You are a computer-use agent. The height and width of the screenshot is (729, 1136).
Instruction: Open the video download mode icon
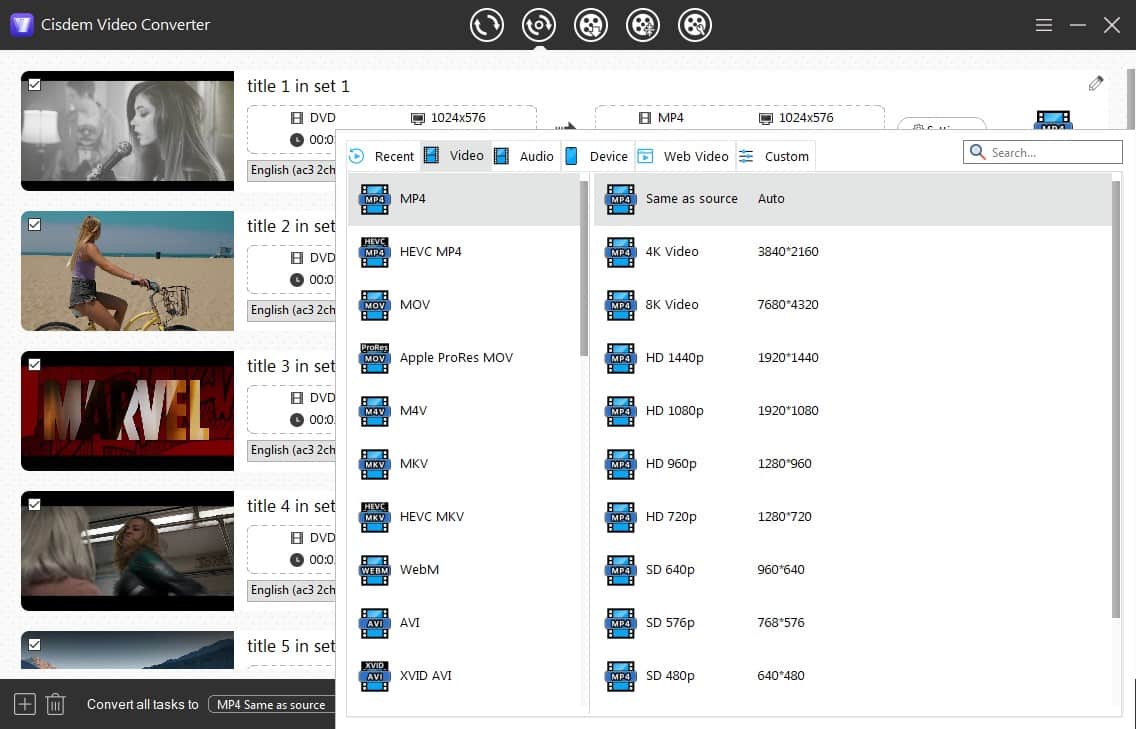coord(592,25)
